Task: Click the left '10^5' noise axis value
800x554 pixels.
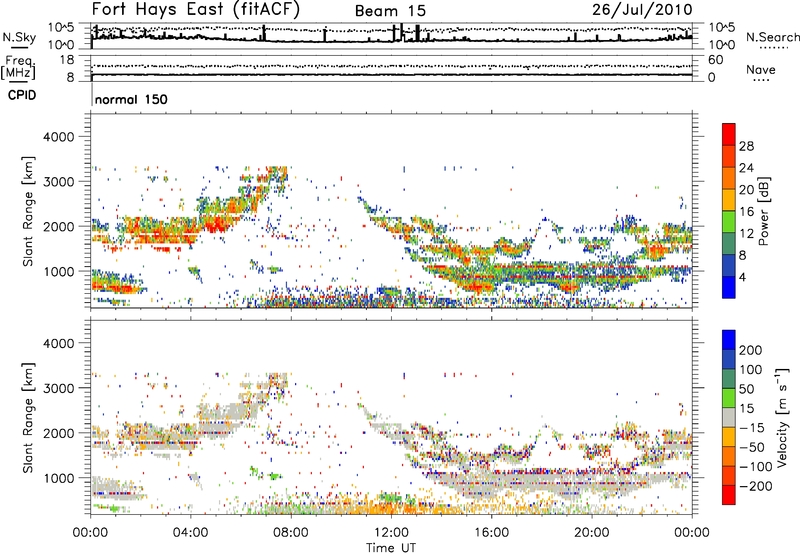Action: pyautogui.click(x=61, y=27)
